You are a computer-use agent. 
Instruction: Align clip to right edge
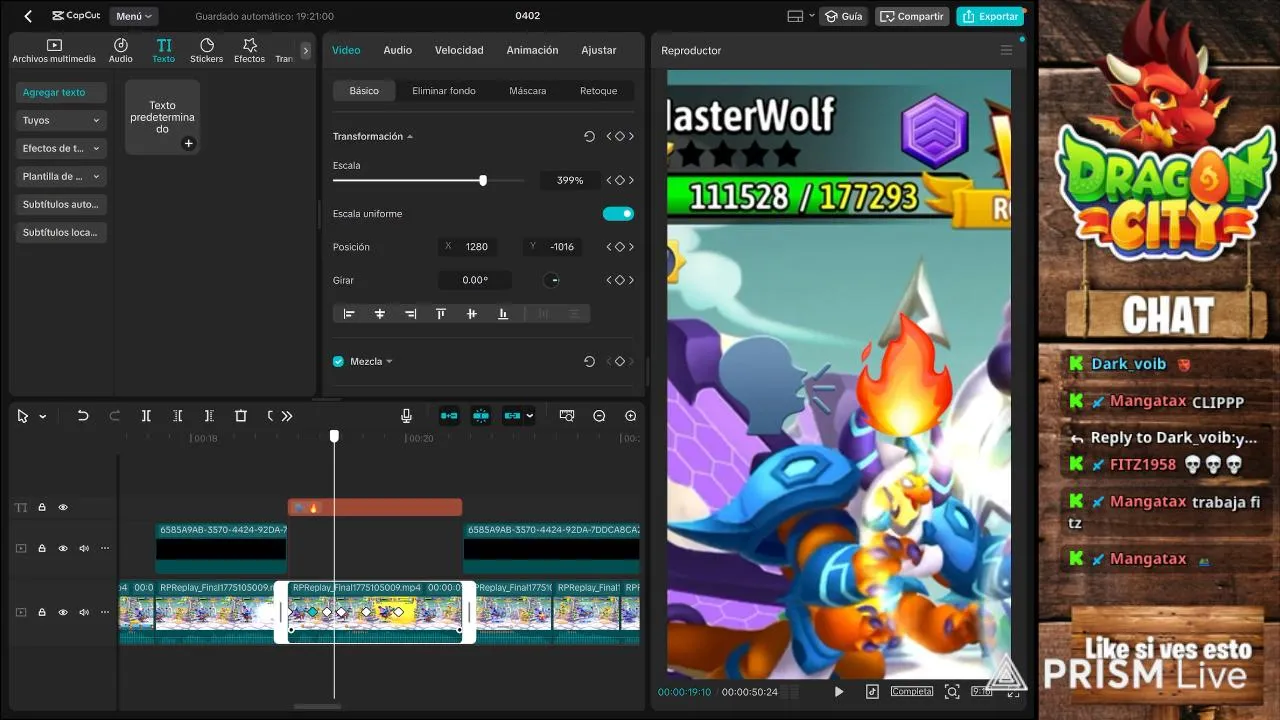pos(410,314)
